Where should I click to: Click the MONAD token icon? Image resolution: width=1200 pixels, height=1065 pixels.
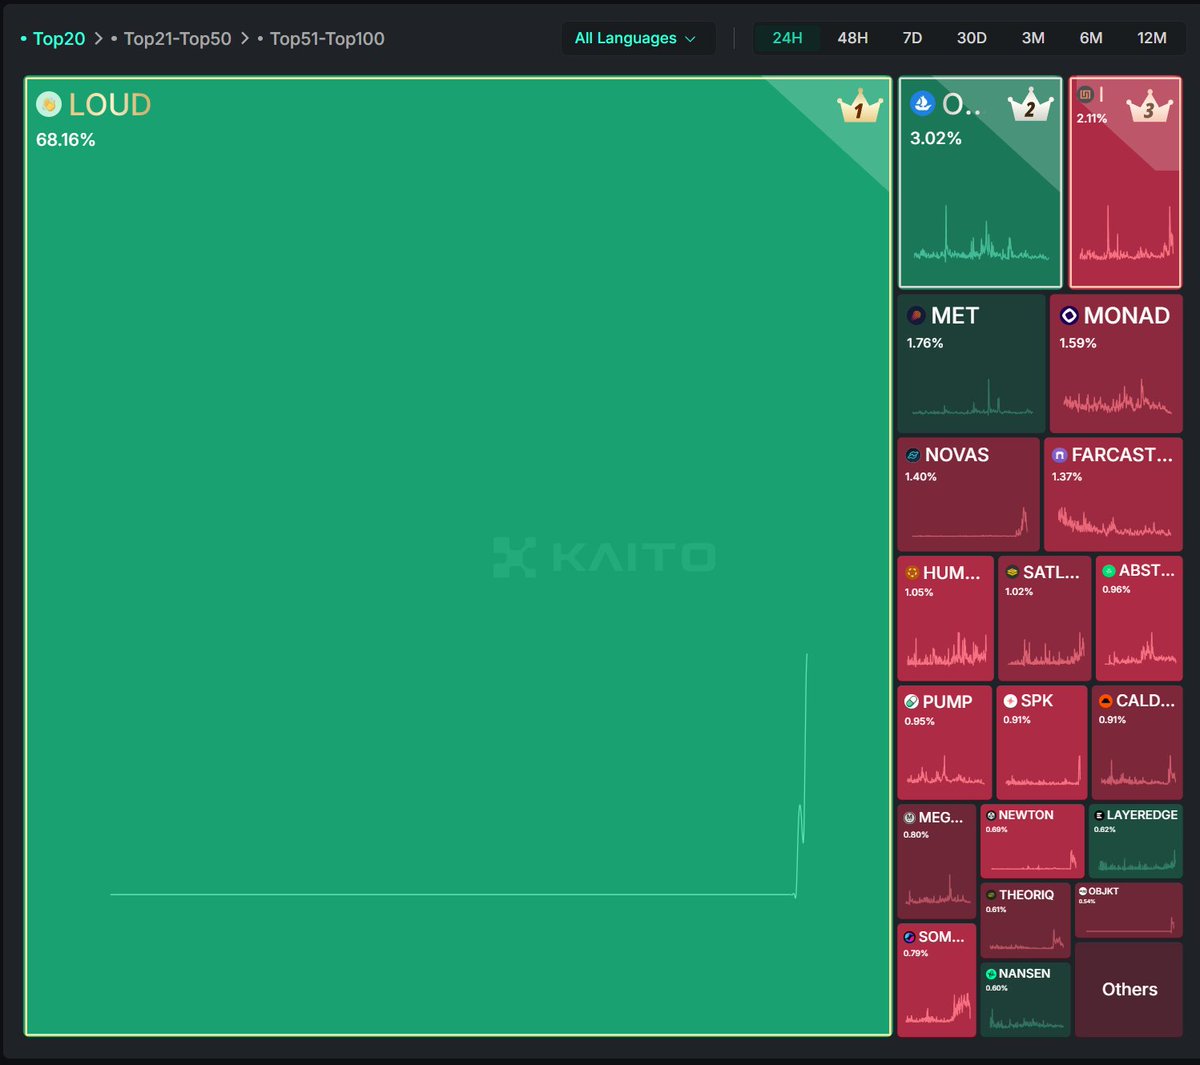[1069, 316]
